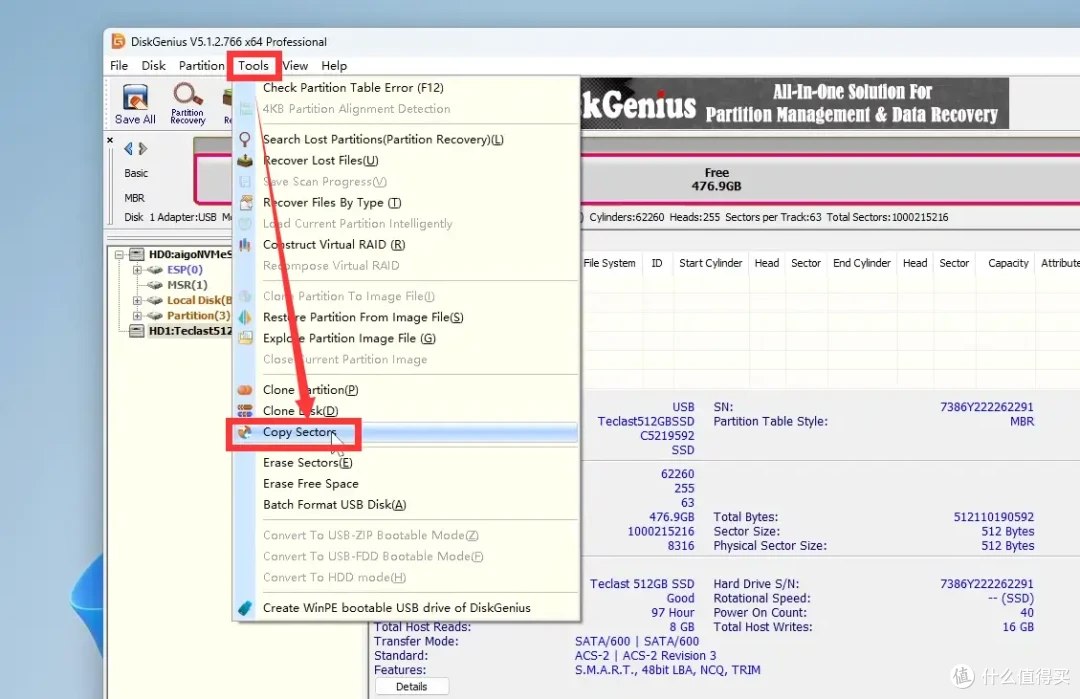
Task: Click the HD1 disk icon in tree
Action: coord(137,331)
